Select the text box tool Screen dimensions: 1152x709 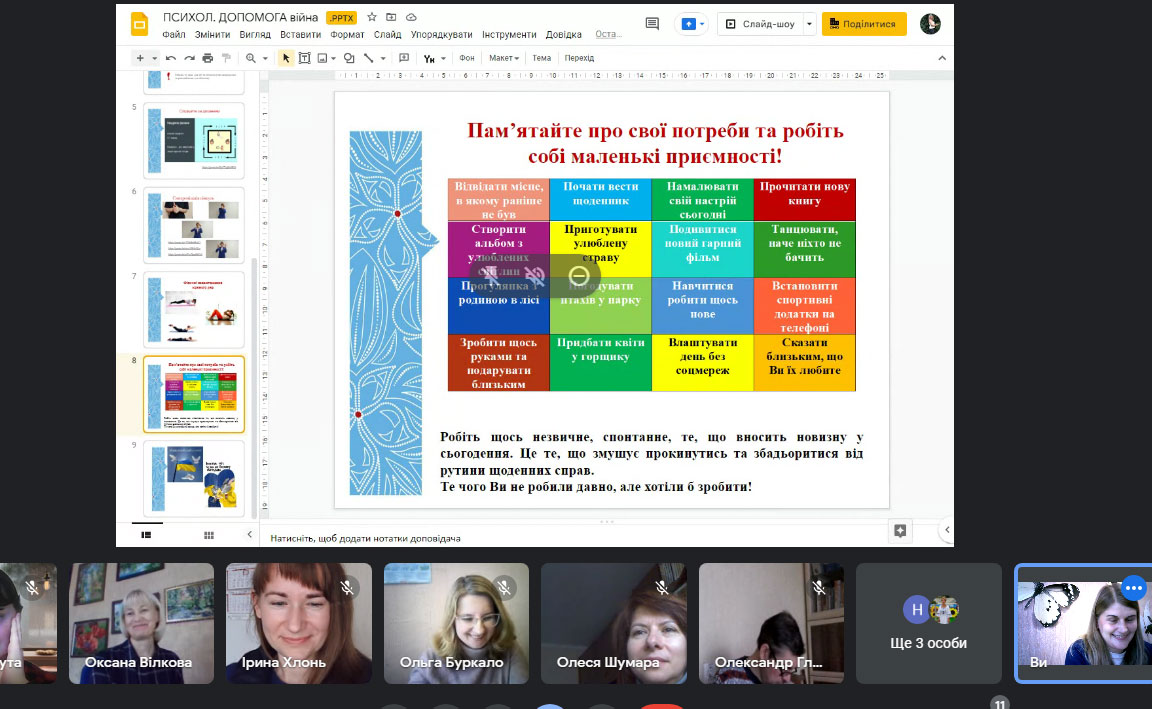coord(304,58)
